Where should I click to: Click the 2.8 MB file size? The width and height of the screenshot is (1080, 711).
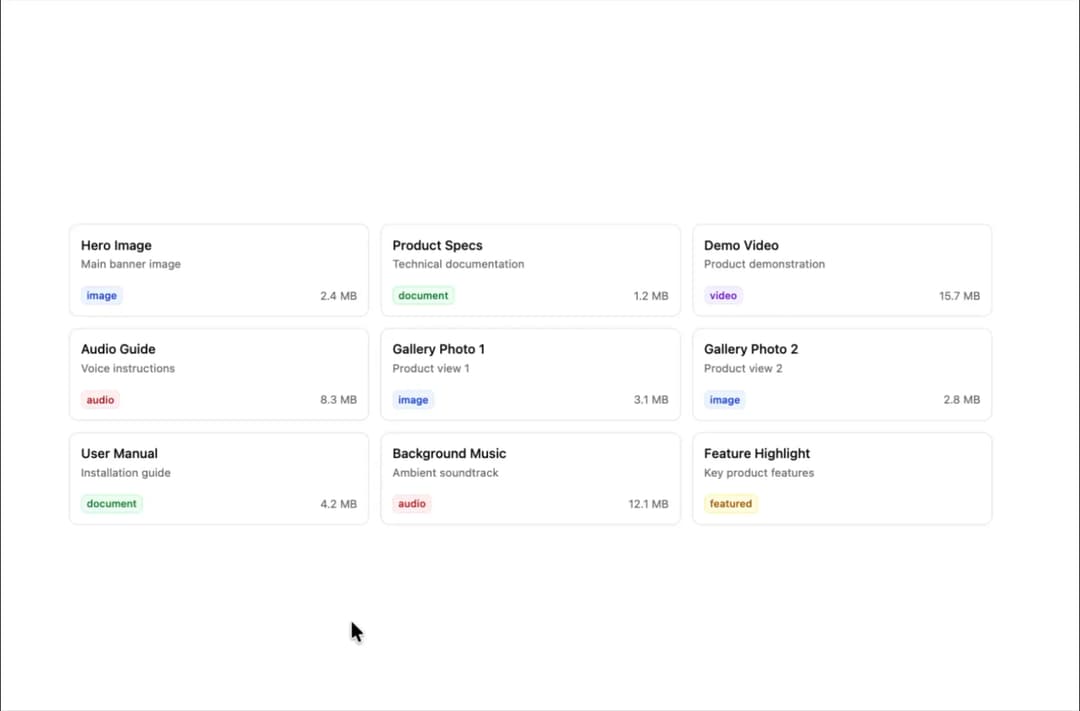(962, 400)
